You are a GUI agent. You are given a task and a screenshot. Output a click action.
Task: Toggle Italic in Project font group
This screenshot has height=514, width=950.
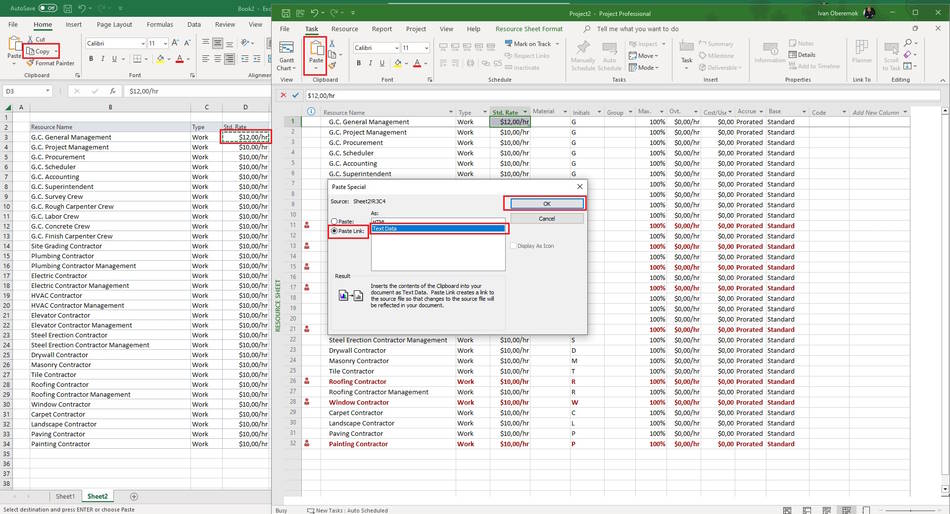370,63
